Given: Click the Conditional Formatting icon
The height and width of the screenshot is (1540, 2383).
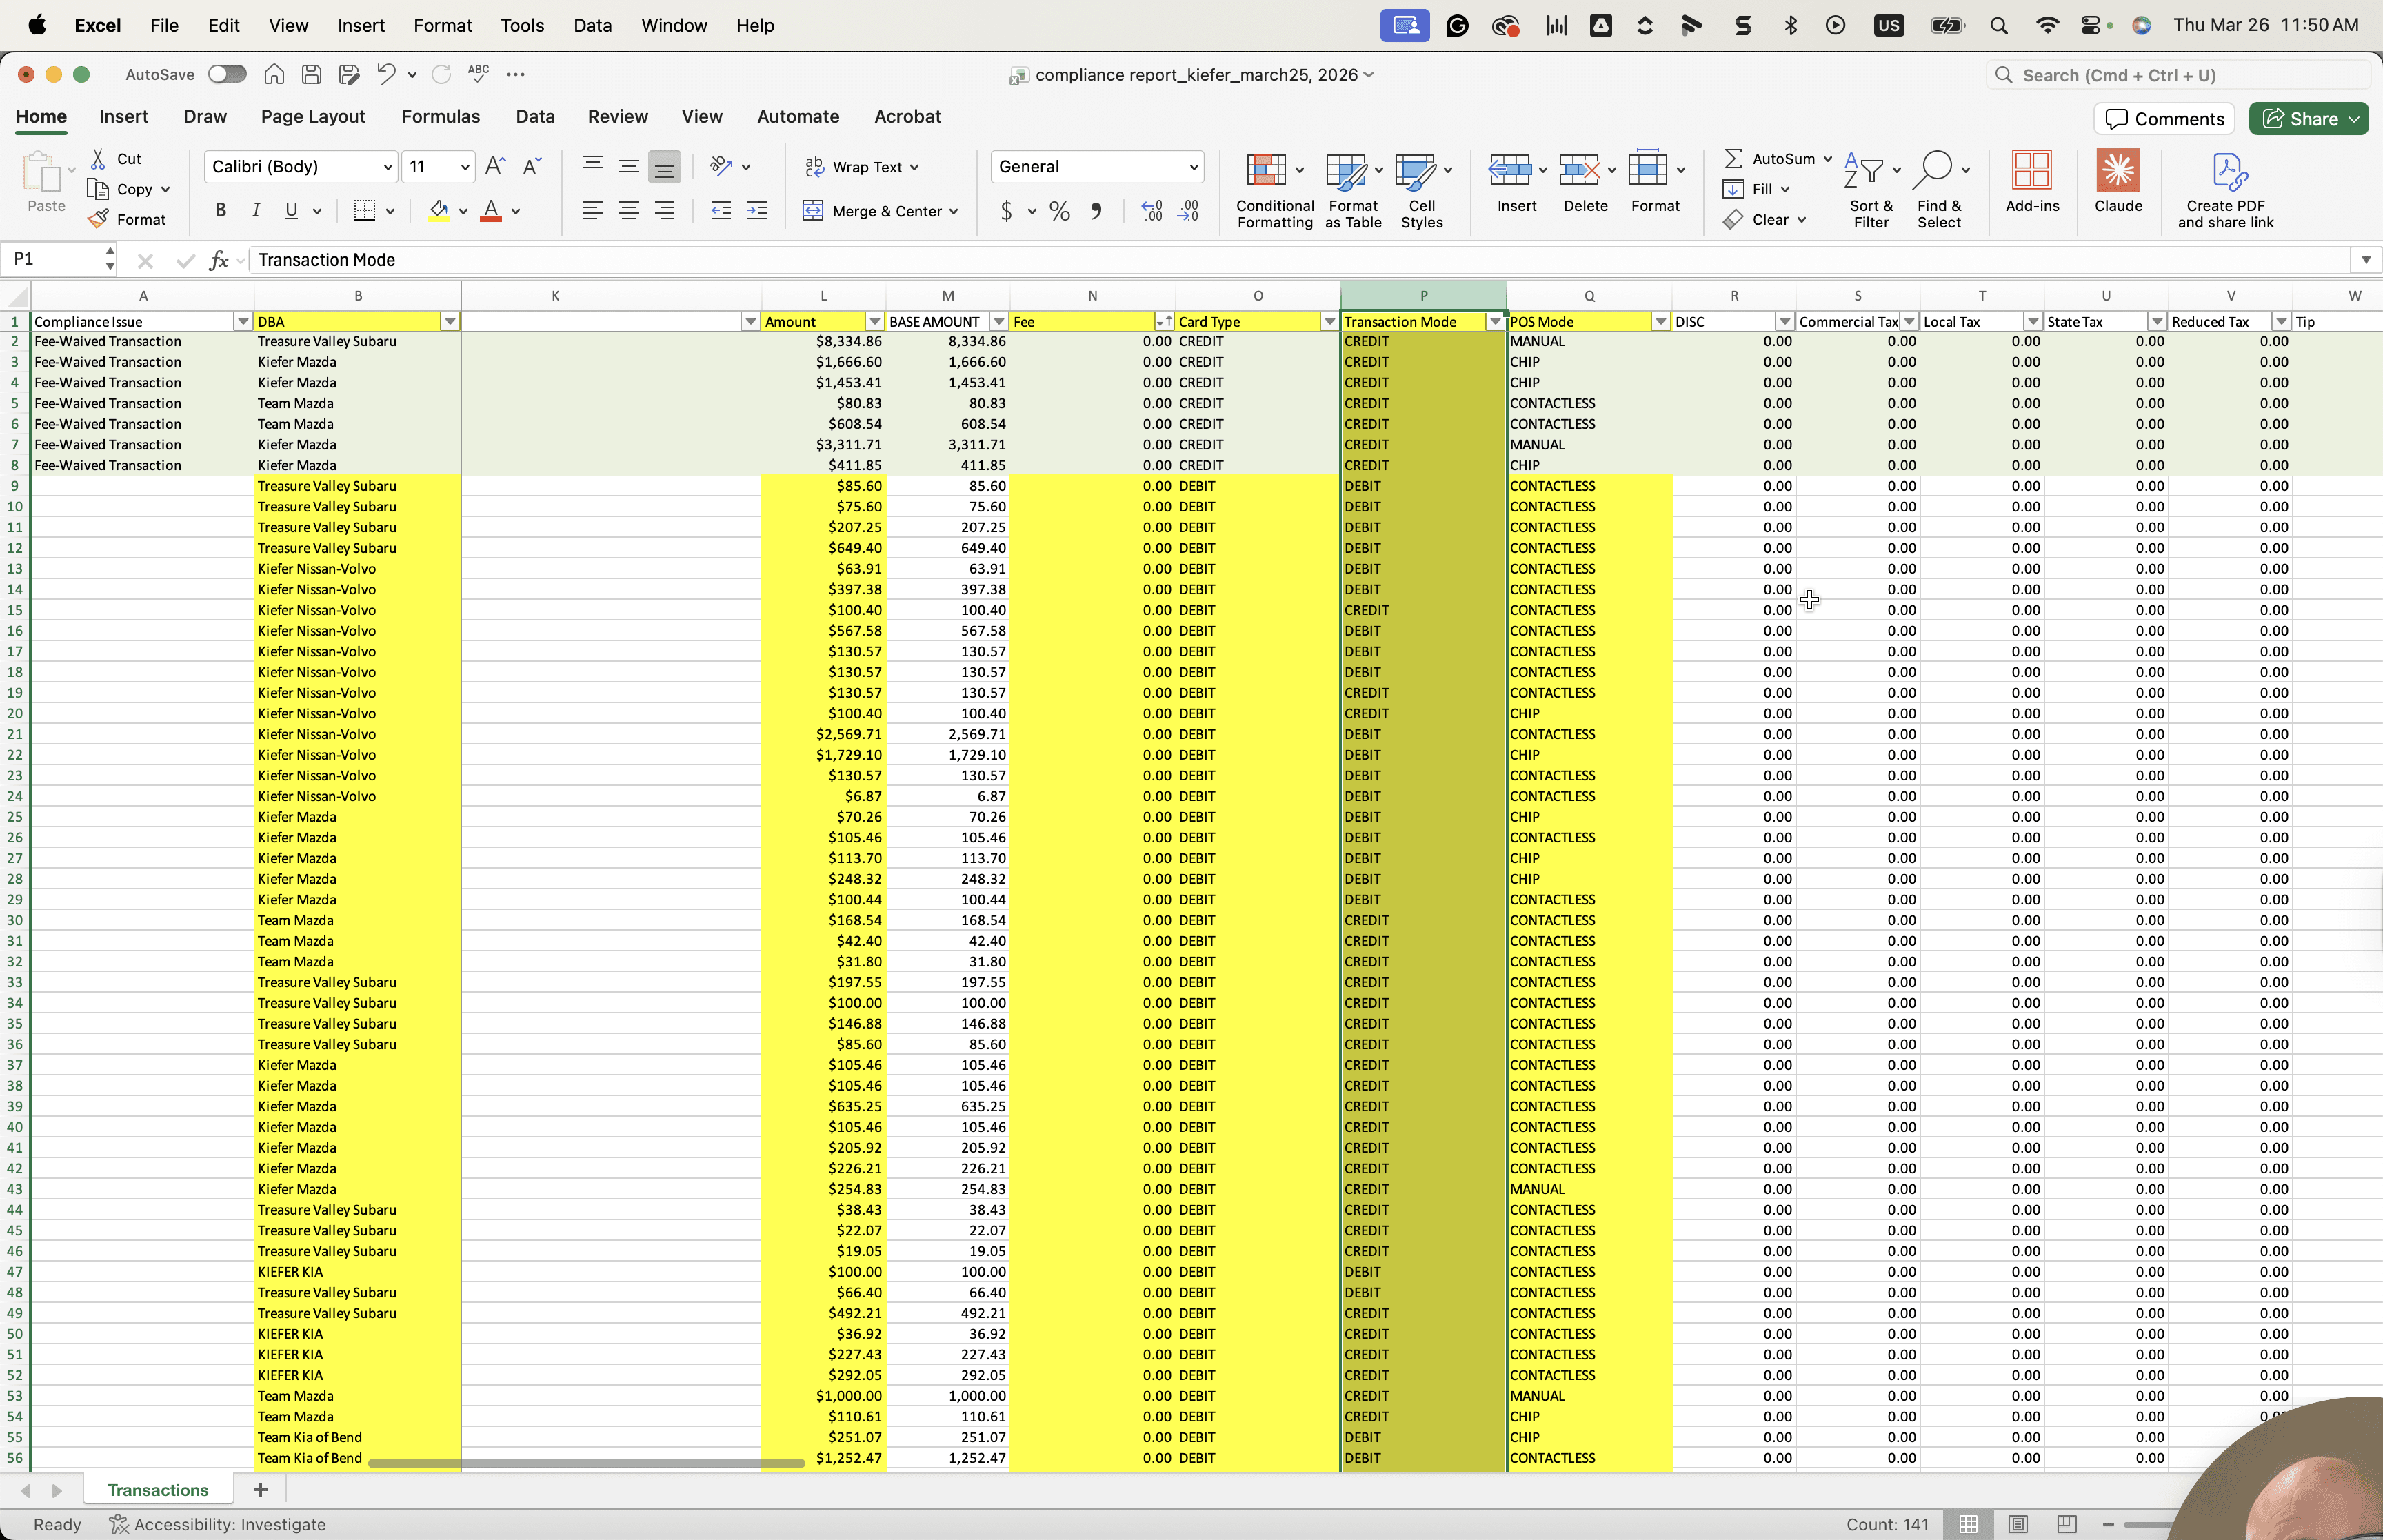Looking at the screenshot, I should pos(1265,170).
